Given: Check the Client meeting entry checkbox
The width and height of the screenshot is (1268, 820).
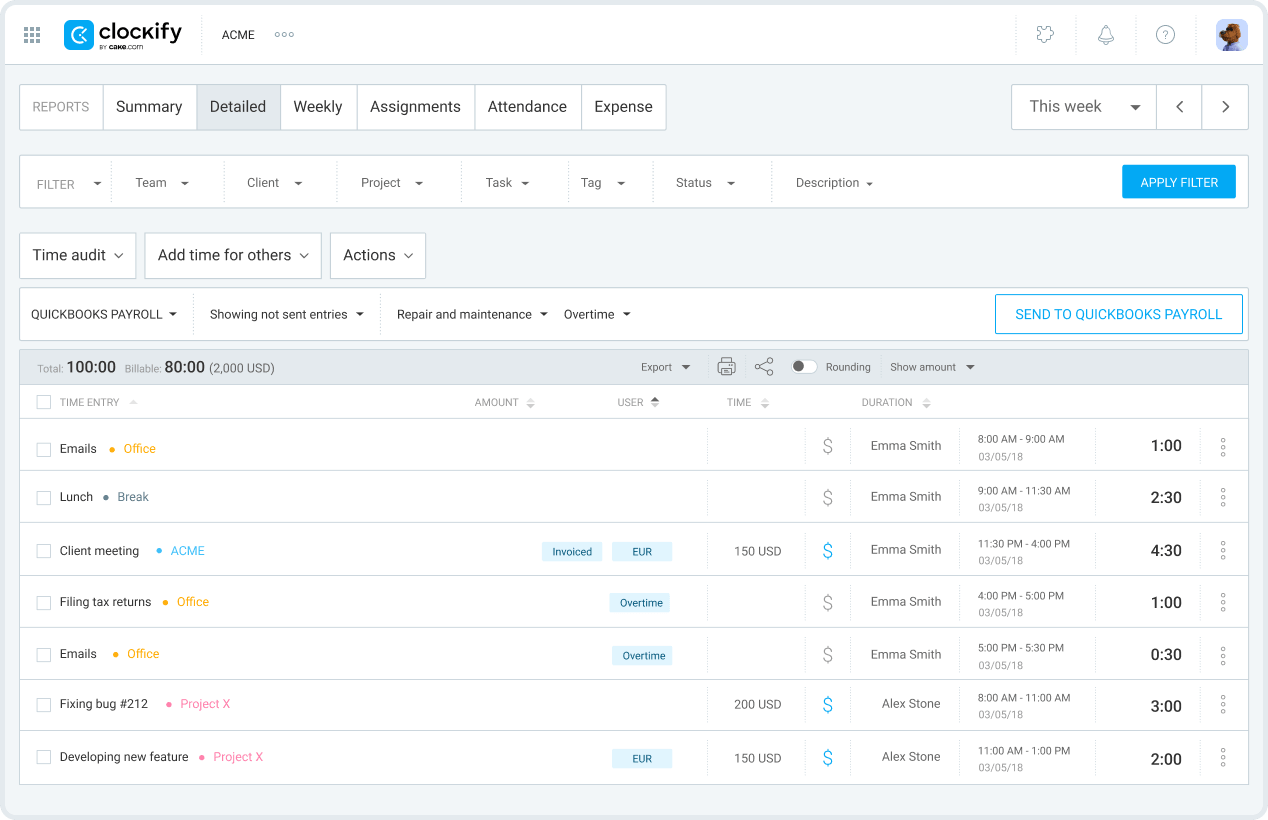Looking at the screenshot, I should point(44,551).
